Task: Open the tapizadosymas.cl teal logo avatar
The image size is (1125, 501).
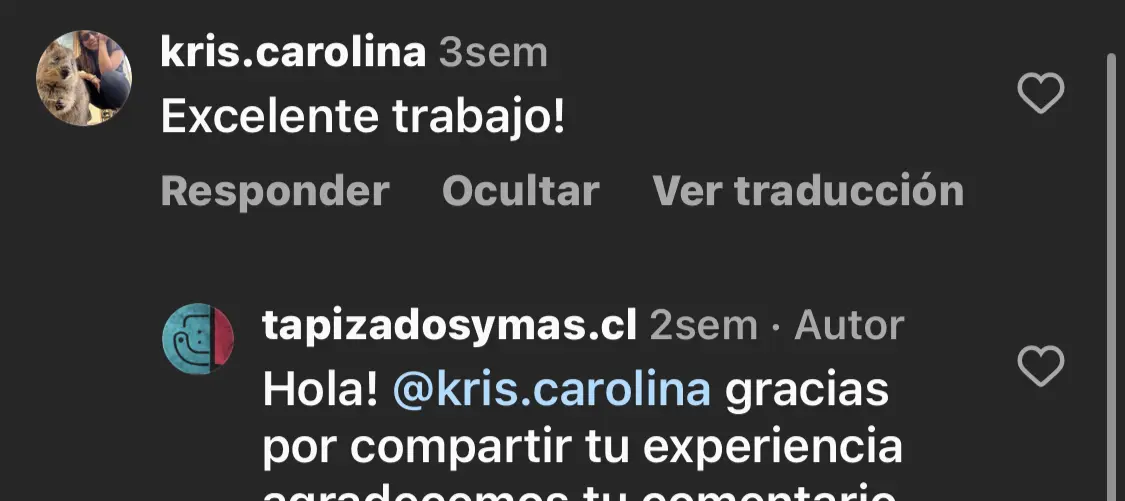Action: (x=198, y=338)
